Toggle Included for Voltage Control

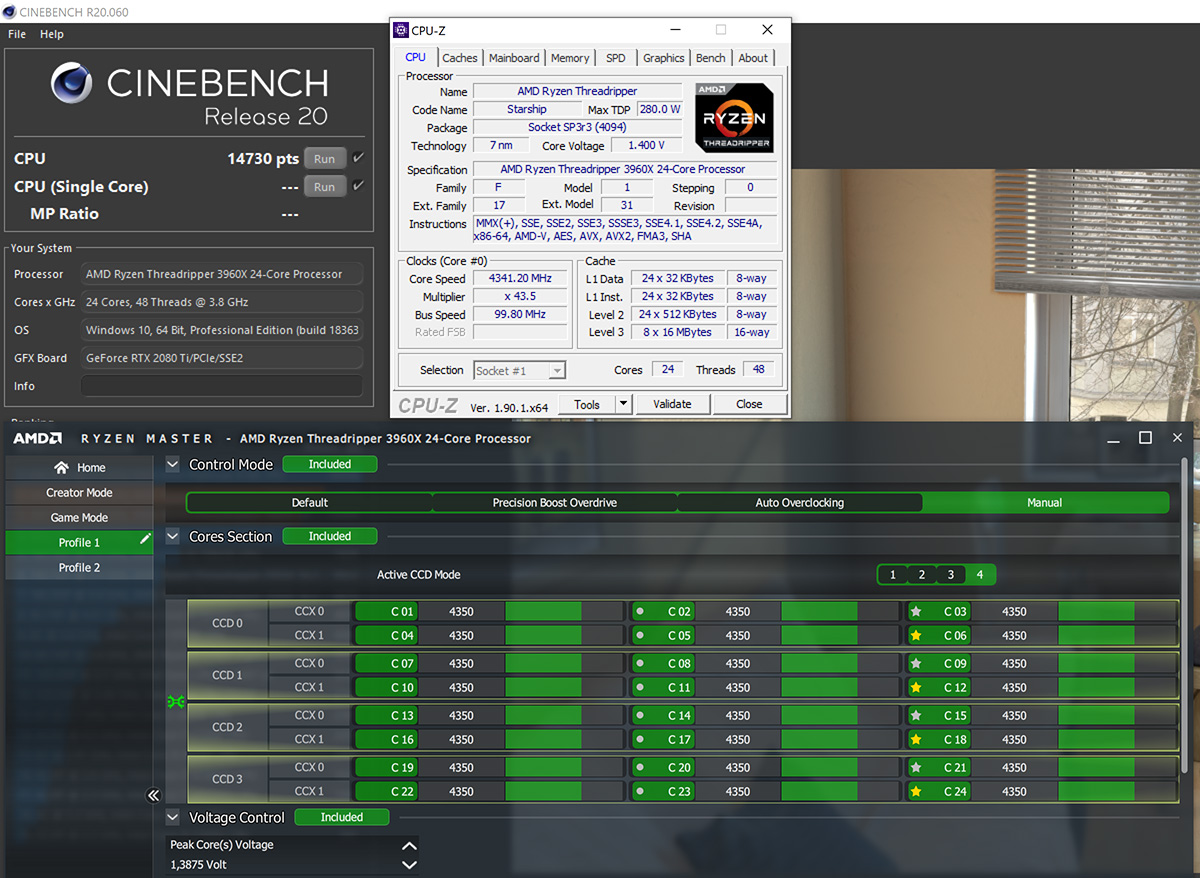(x=342, y=817)
